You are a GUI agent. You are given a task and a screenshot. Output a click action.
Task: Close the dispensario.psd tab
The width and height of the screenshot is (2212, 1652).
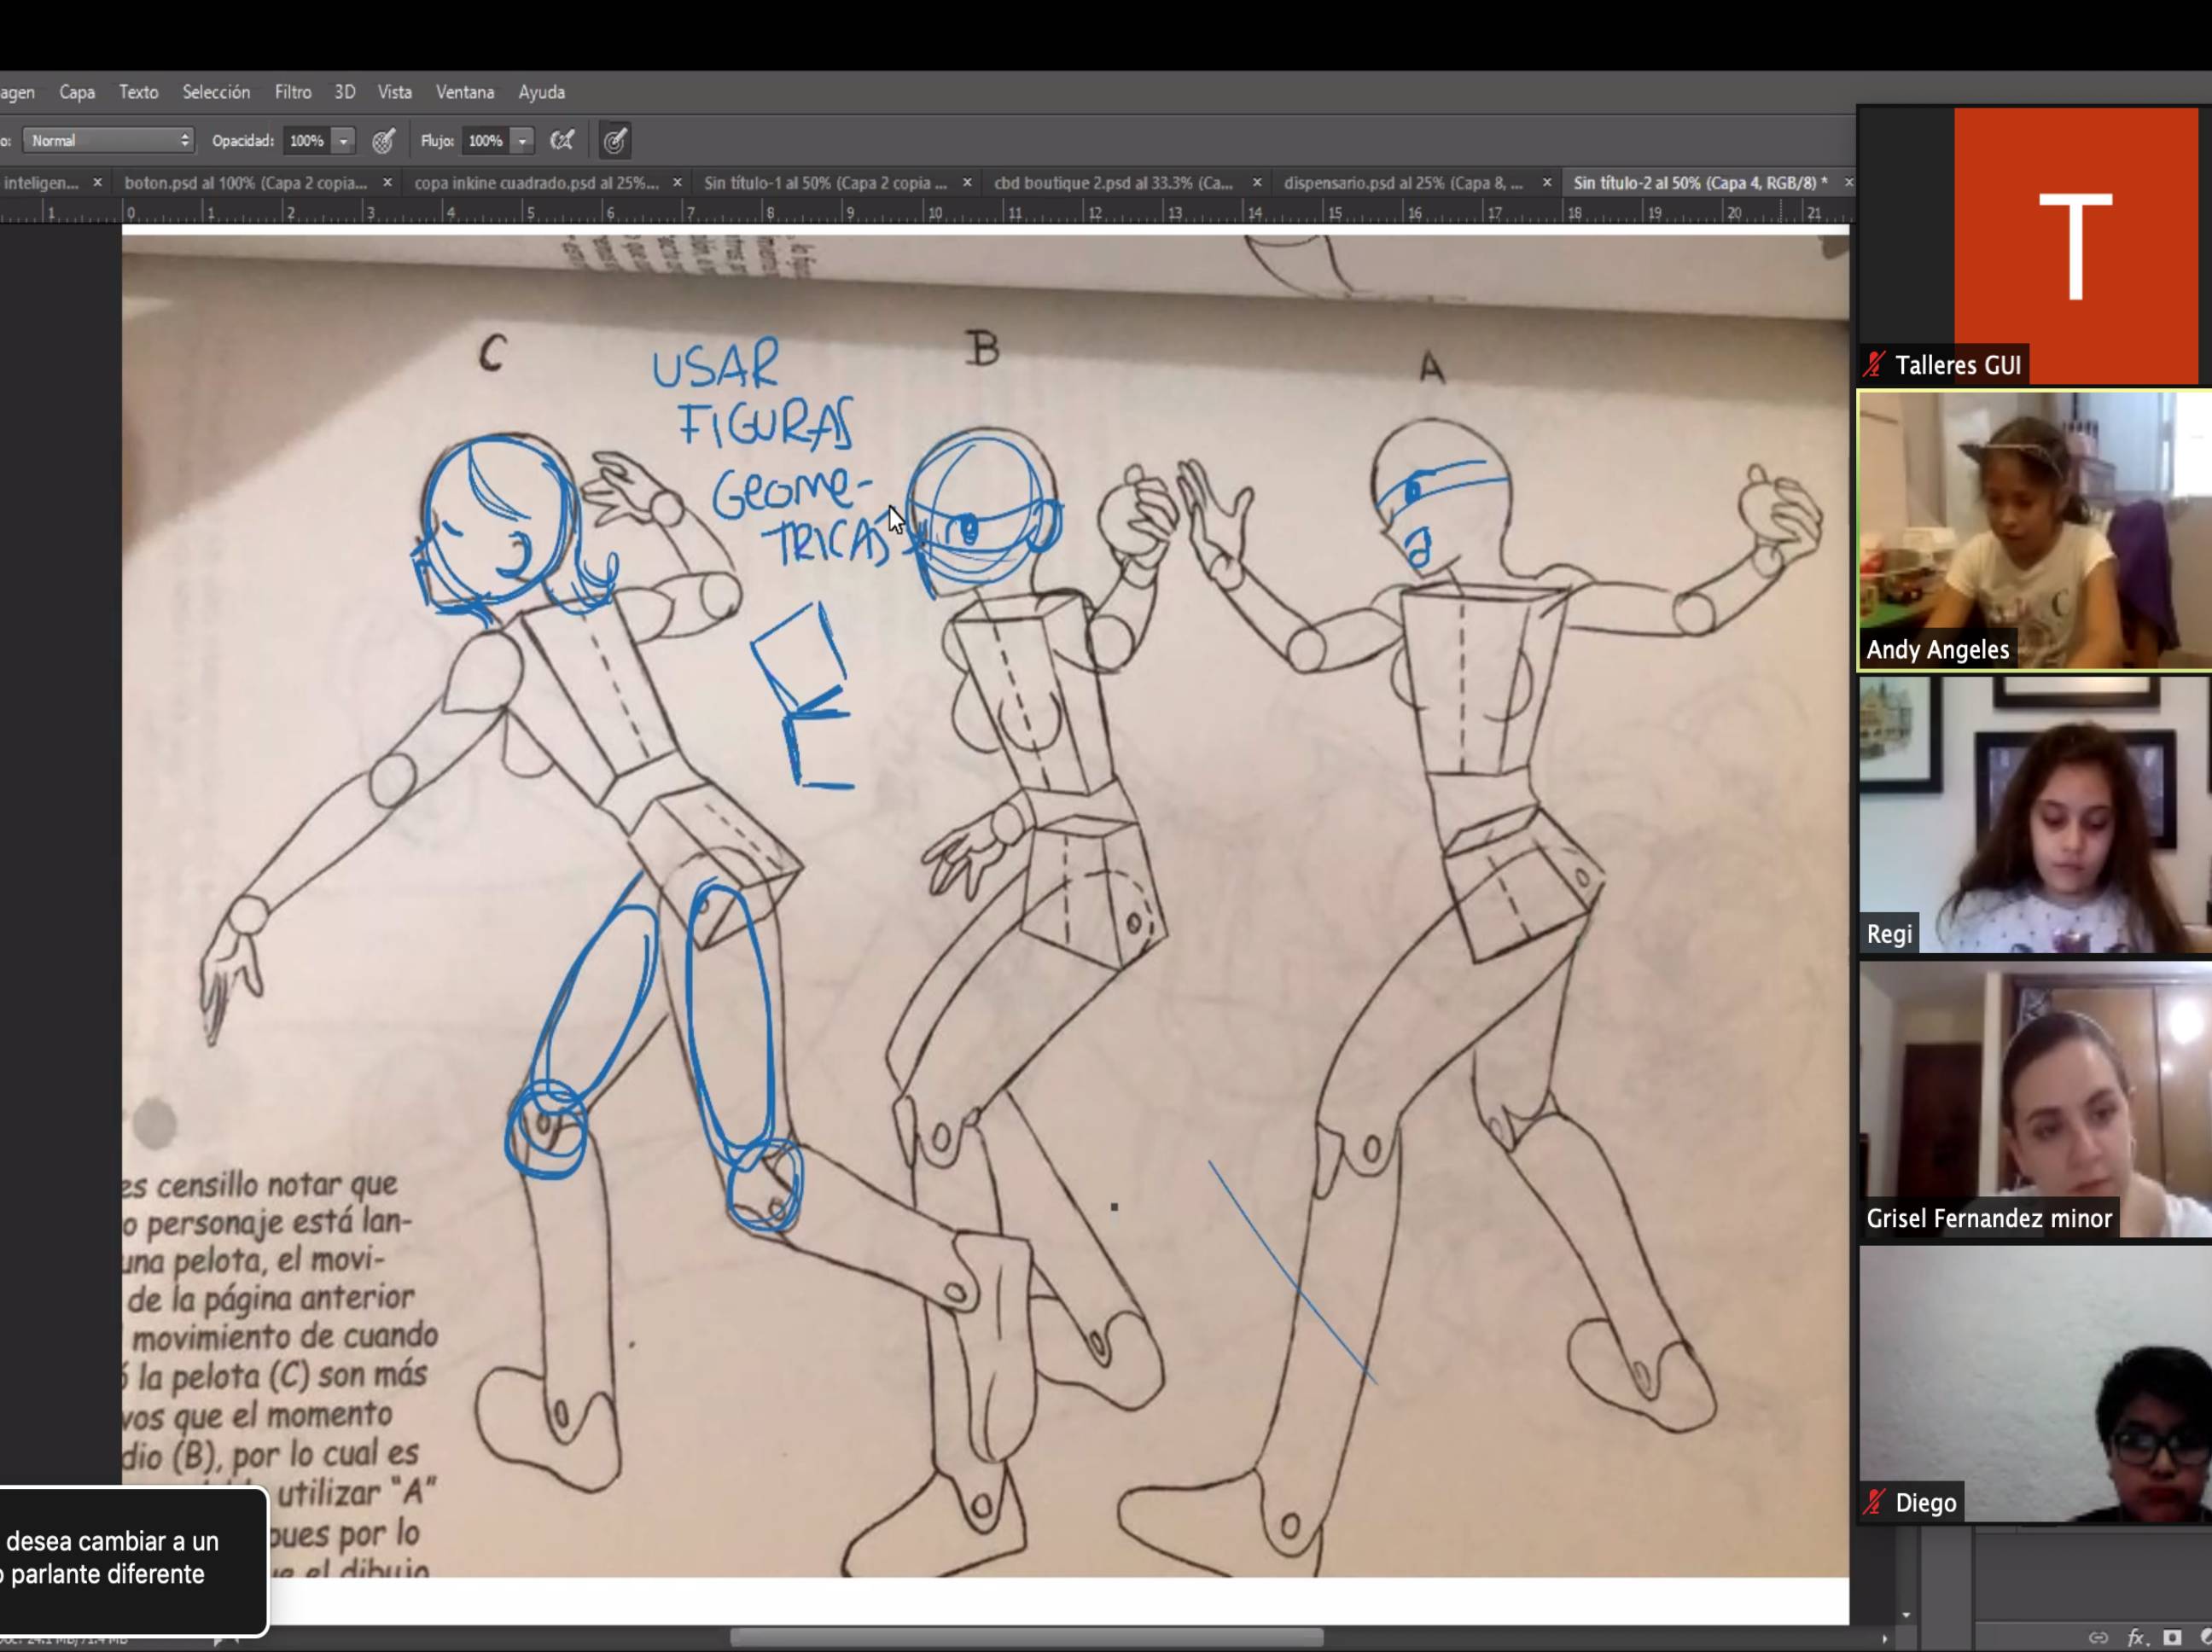tap(1547, 183)
